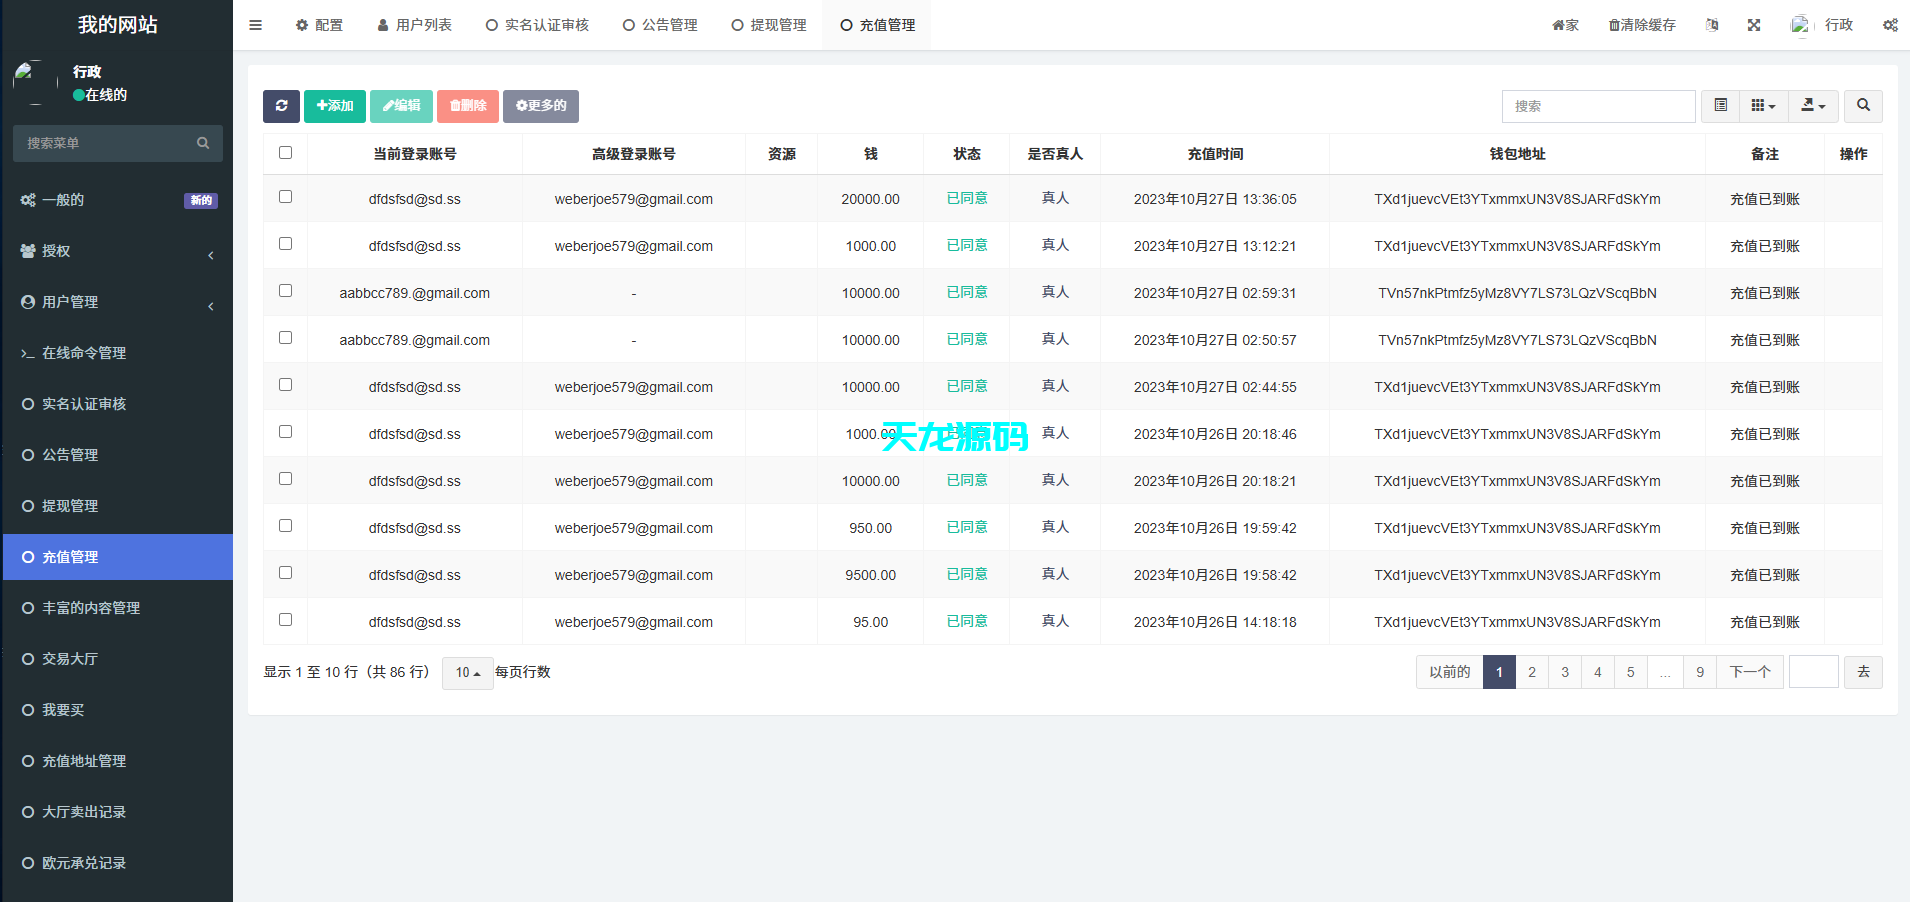Check the select-all checkbox in table header
This screenshot has height=902, width=1910.
[285, 152]
